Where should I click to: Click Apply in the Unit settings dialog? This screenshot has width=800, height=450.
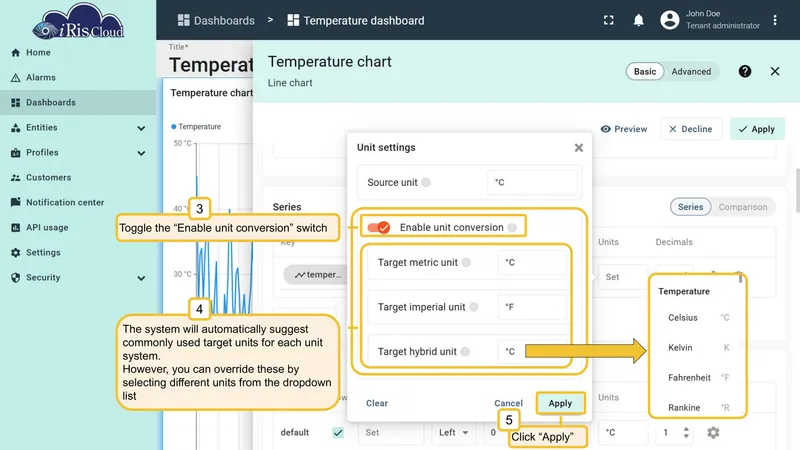(x=560, y=403)
